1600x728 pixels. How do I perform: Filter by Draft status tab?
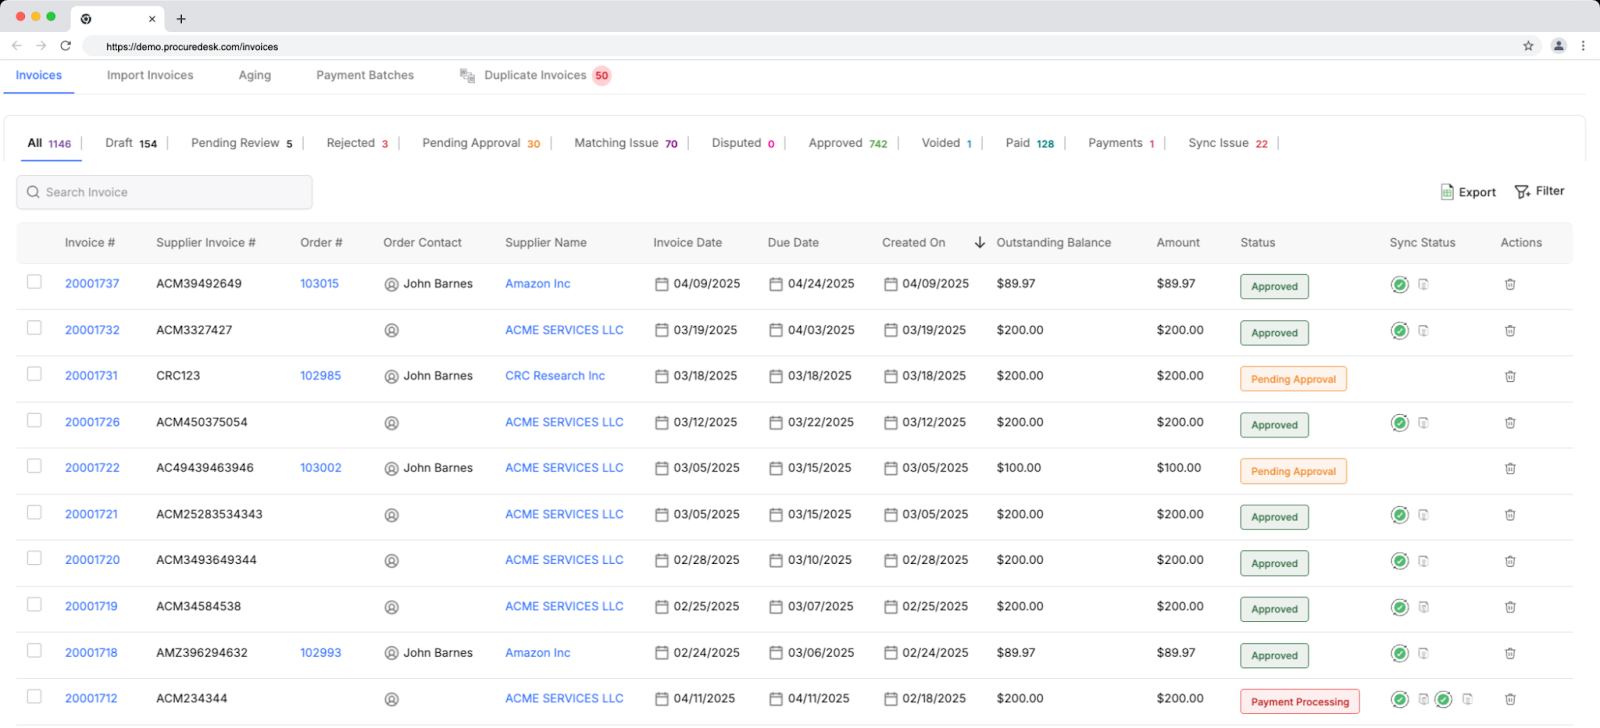click(131, 143)
